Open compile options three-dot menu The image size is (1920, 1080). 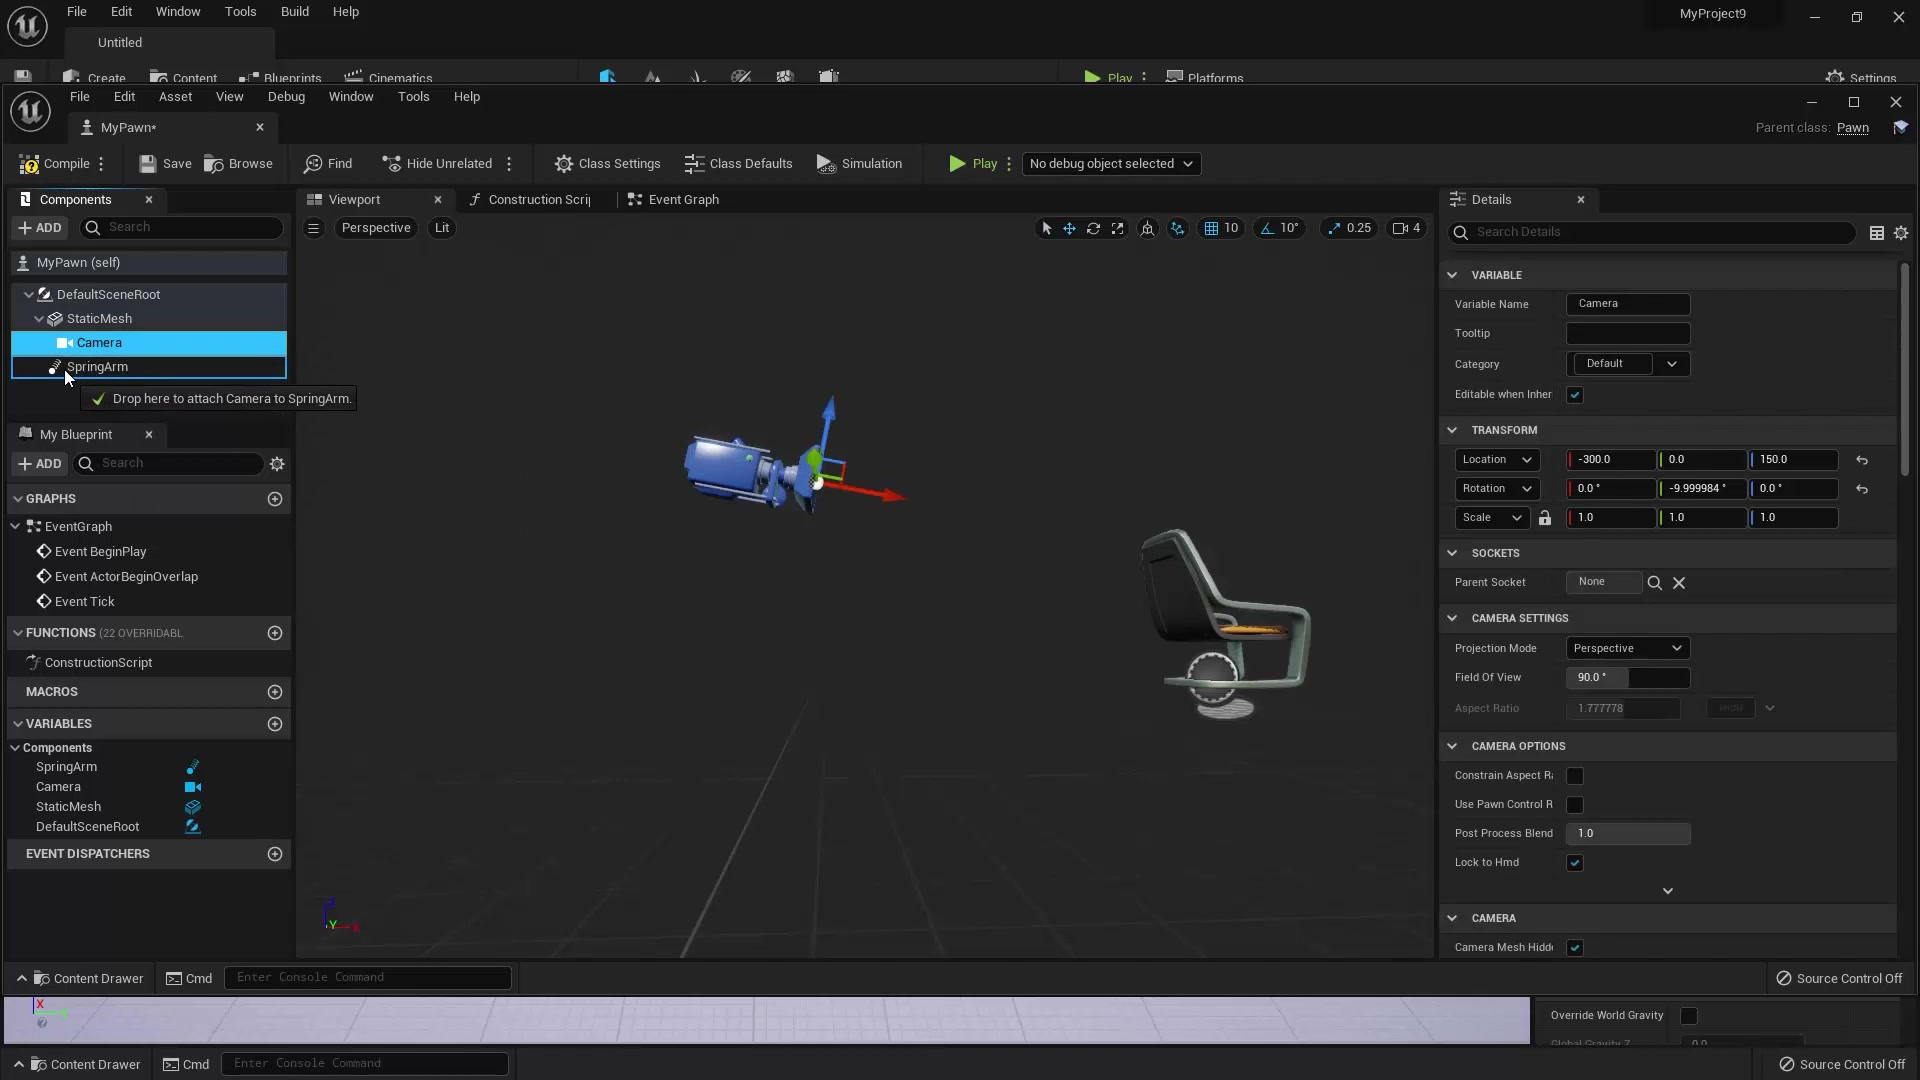[x=101, y=164]
